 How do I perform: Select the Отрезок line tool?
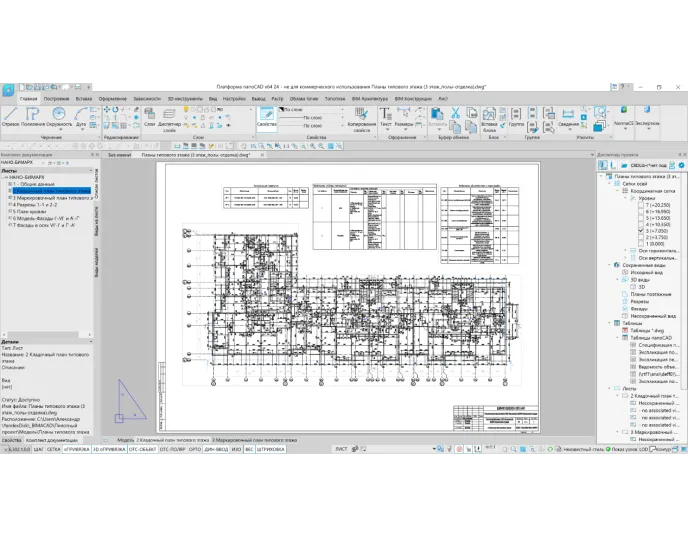[x=10, y=117]
